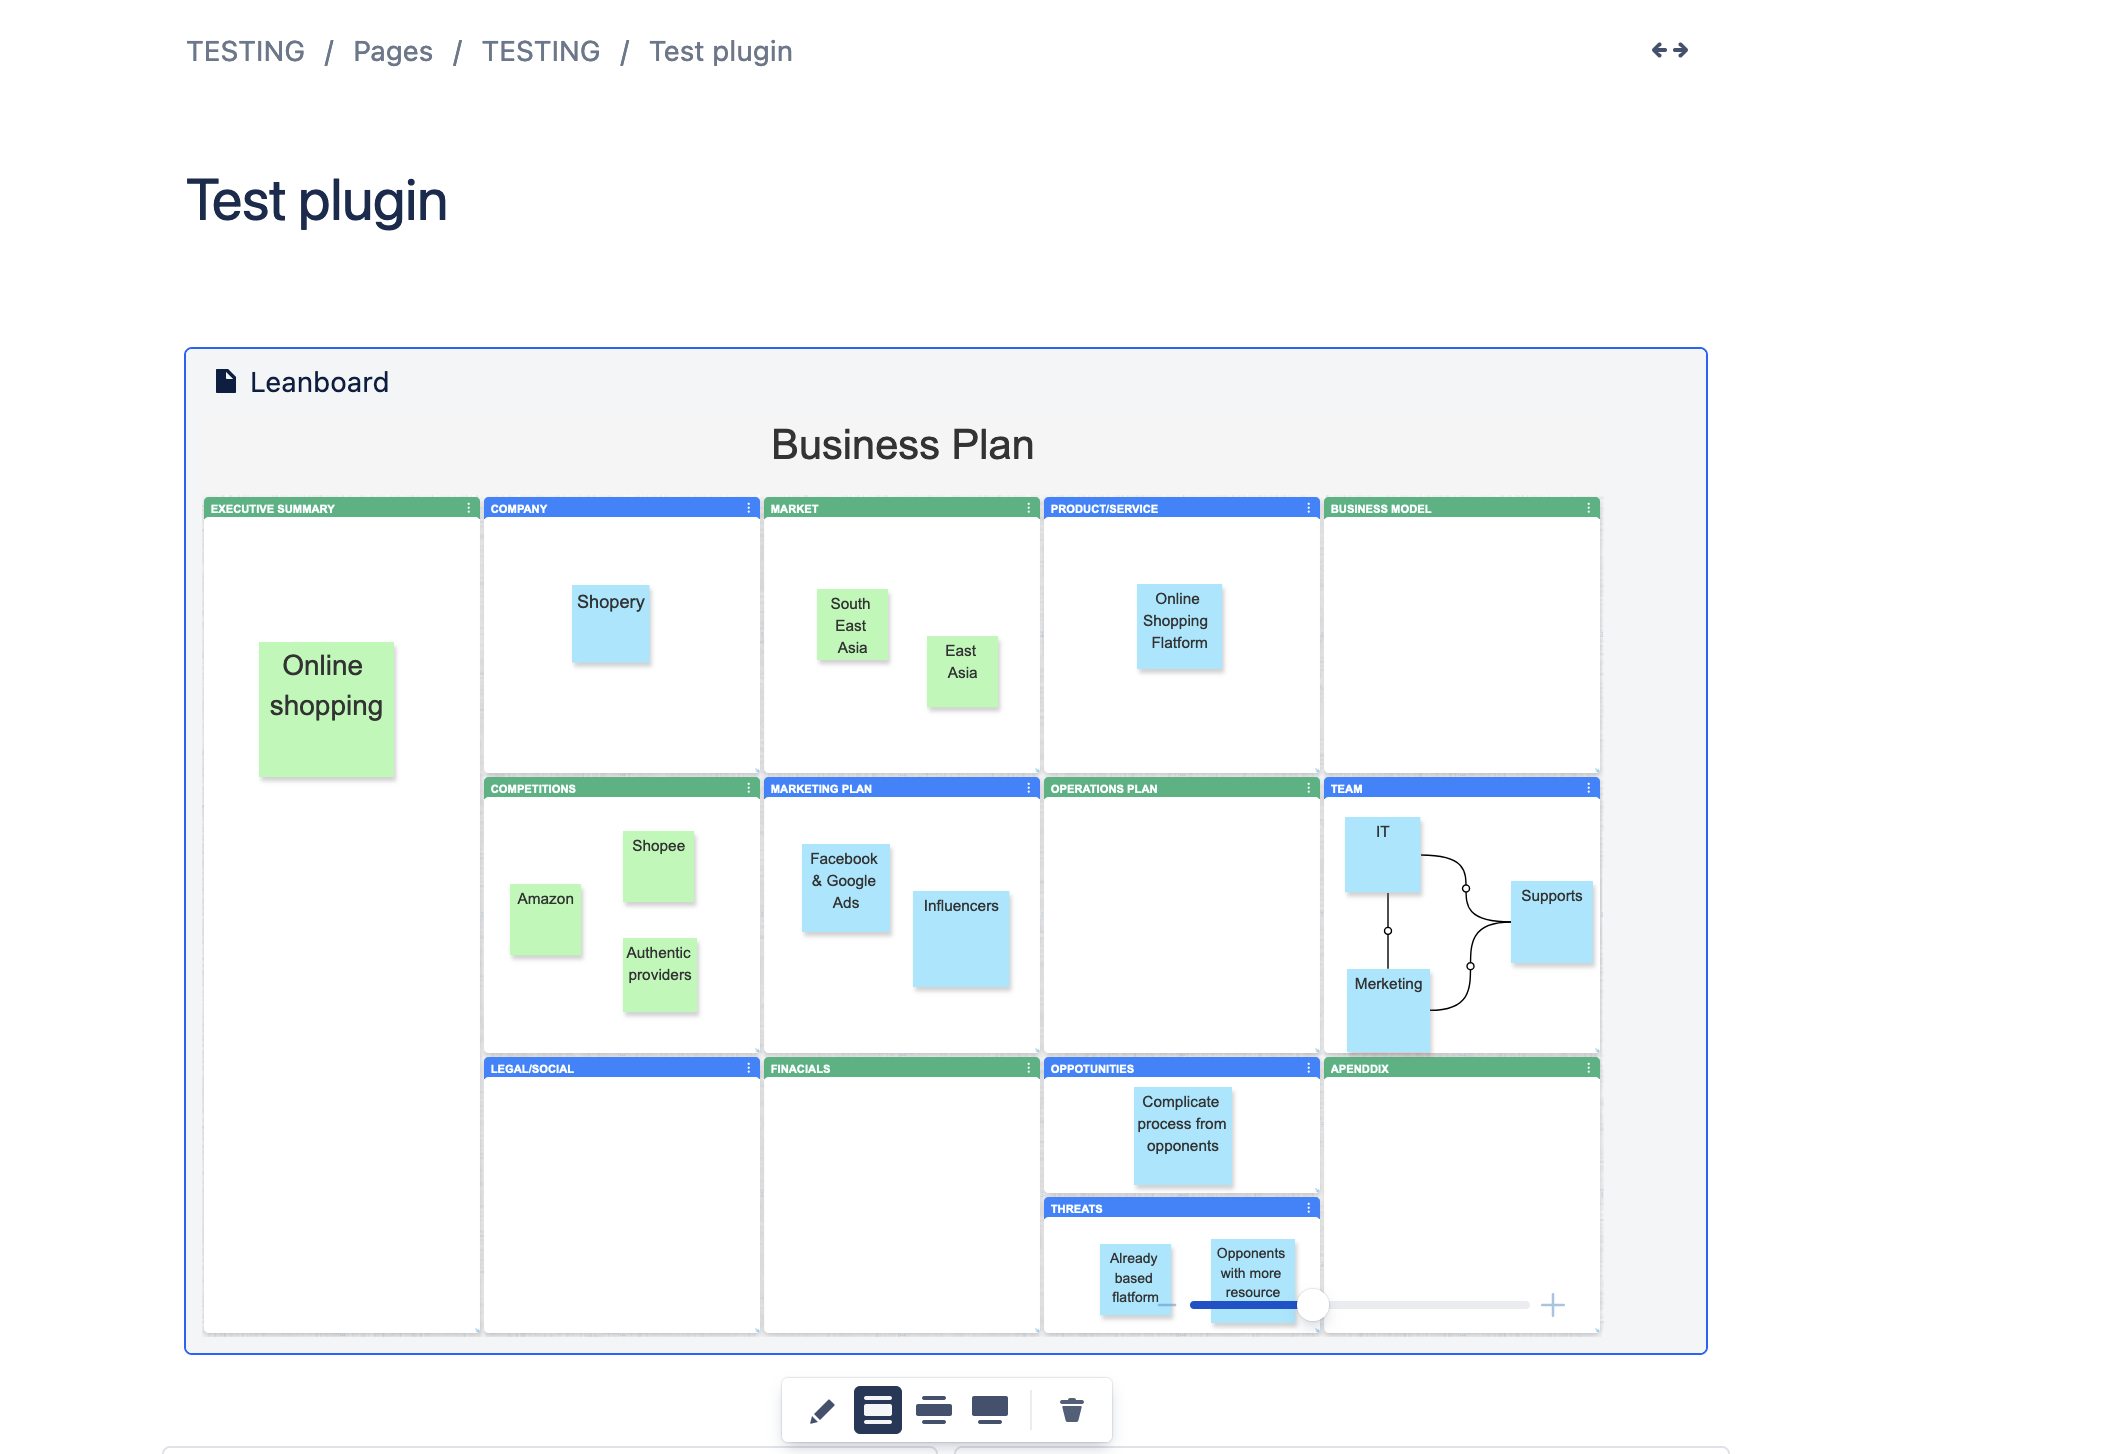Viewport: 2108px width, 1454px height.
Task: Select the Shopery sticky note
Action: point(610,624)
